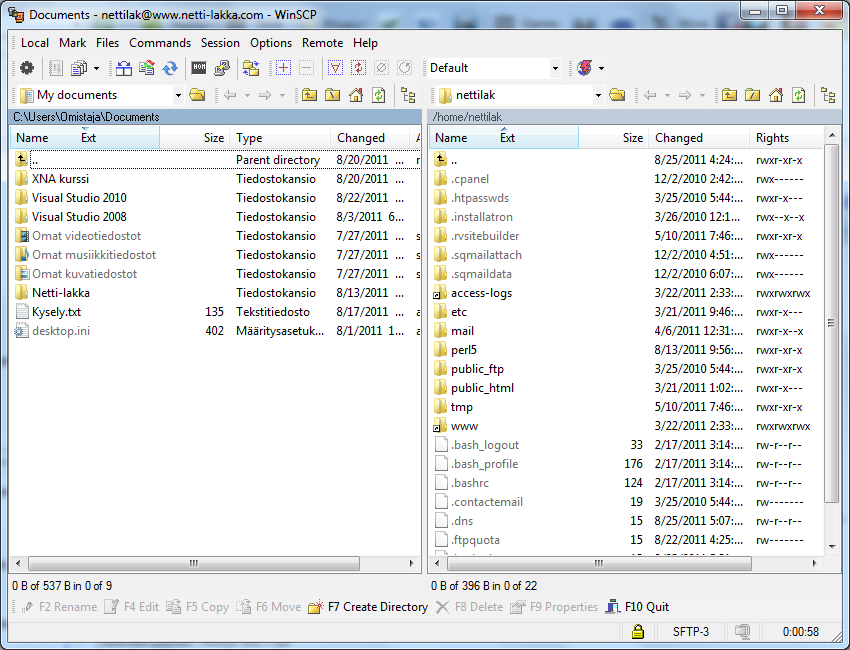Go to remote root directory icon

pyautogui.click(x=752, y=95)
